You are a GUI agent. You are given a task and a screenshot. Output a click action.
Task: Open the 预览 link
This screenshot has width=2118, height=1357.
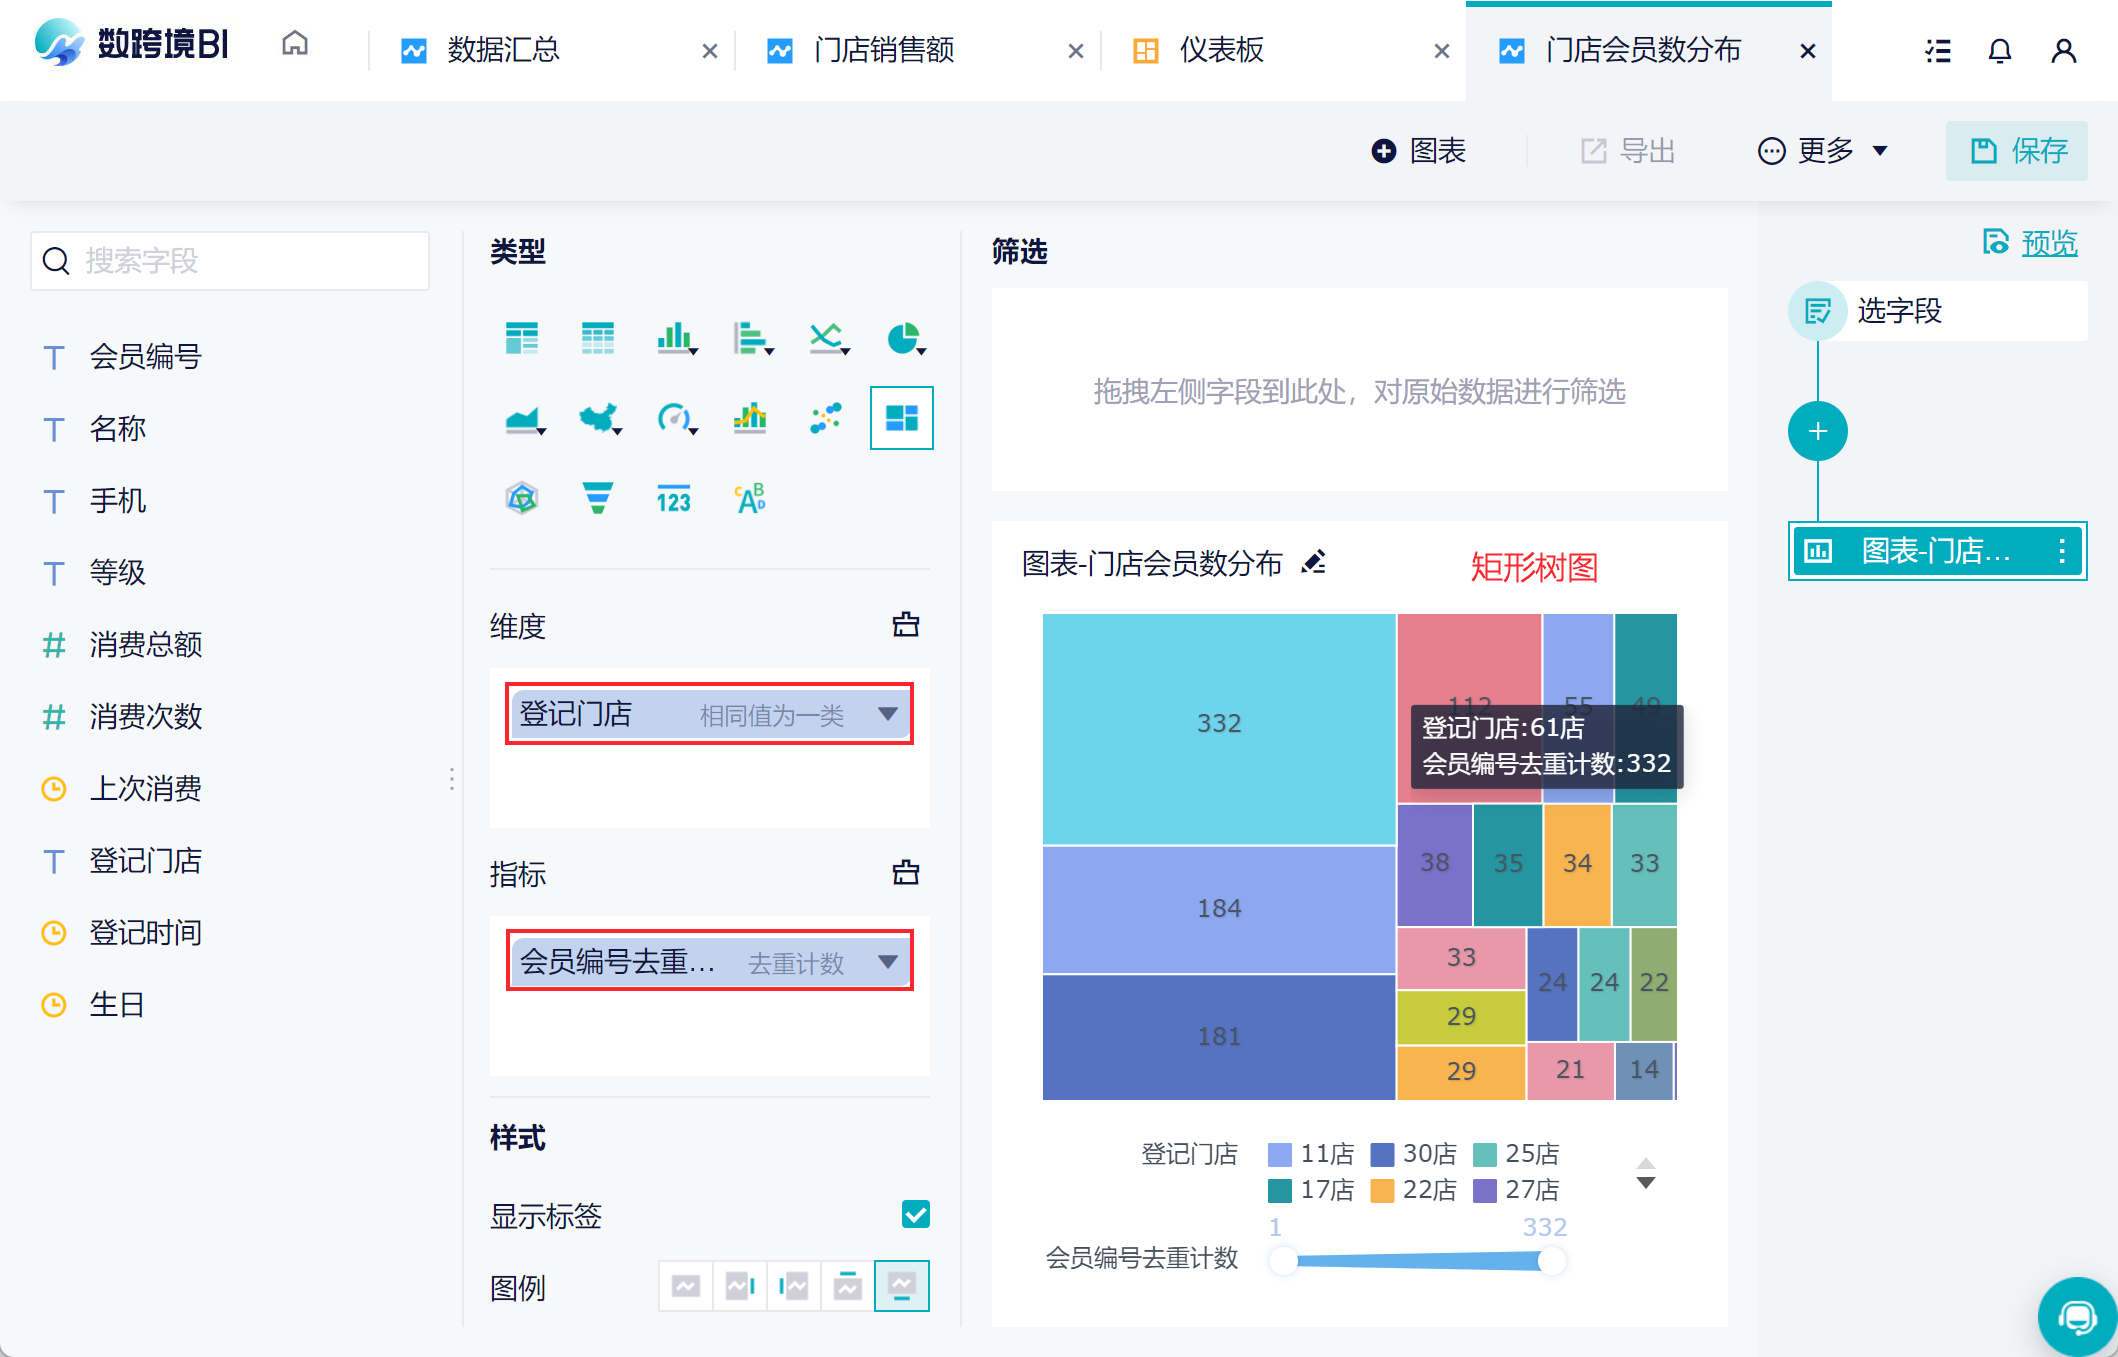pos(2048,243)
